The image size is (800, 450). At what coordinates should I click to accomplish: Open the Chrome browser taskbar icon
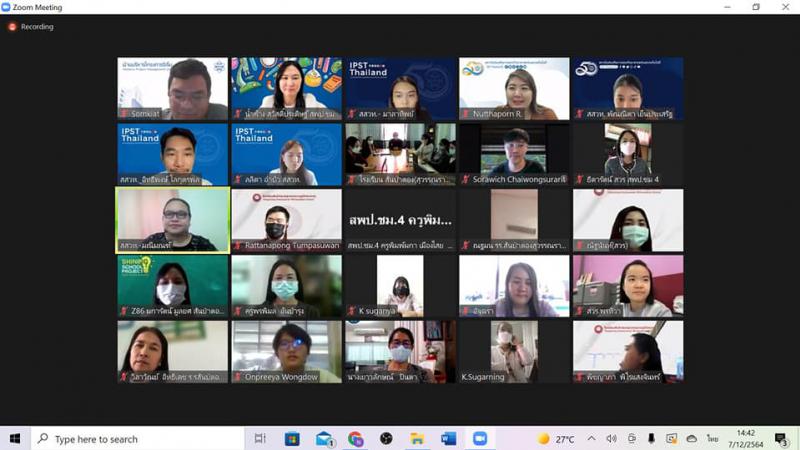[x=356, y=439]
